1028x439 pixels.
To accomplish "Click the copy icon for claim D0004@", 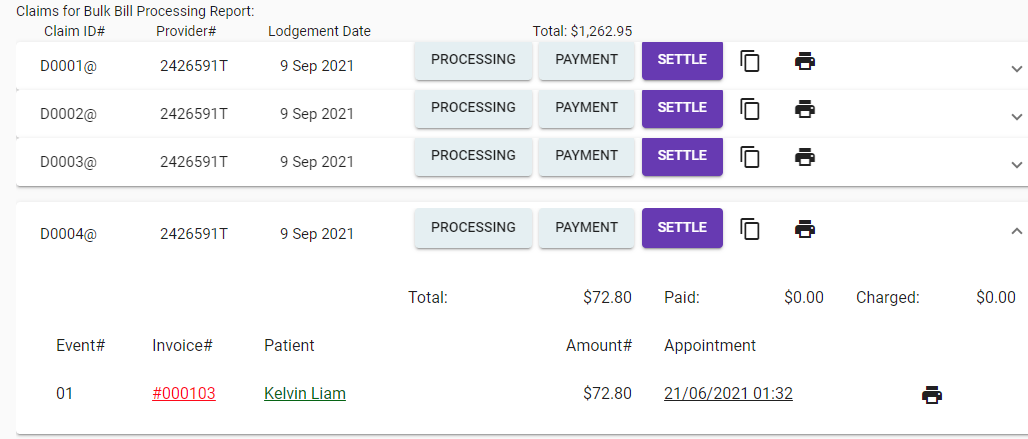I will point(750,229).
